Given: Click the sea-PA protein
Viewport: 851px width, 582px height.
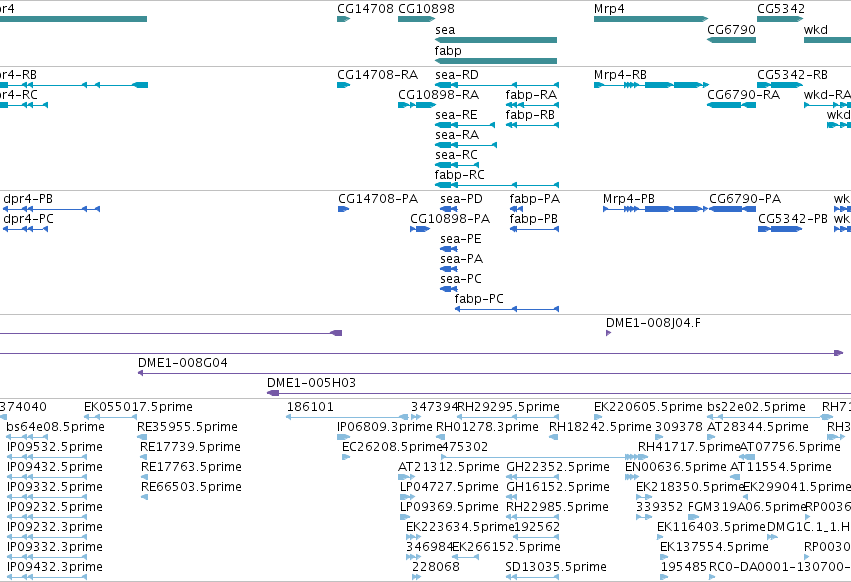Looking at the screenshot, I should [x=448, y=269].
